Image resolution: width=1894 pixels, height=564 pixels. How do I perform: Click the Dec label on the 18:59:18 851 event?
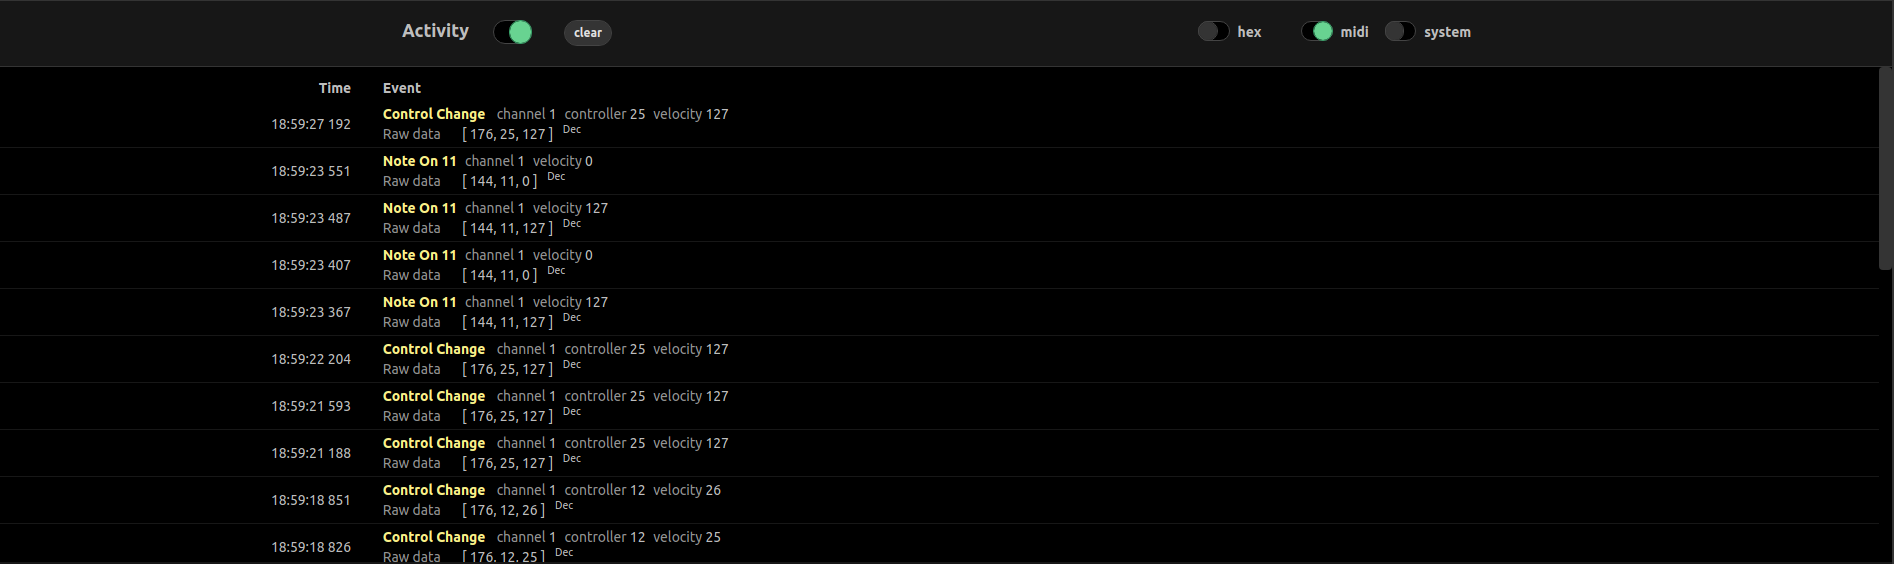[x=564, y=506]
